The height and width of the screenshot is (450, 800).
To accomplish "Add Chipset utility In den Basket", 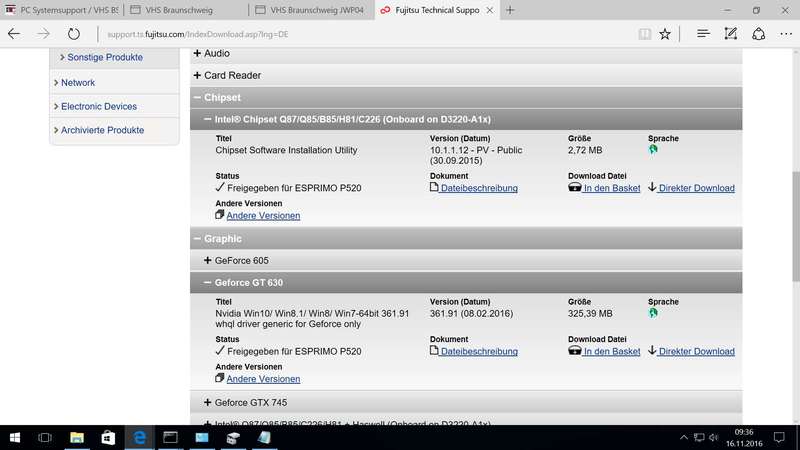I will pos(612,188).
